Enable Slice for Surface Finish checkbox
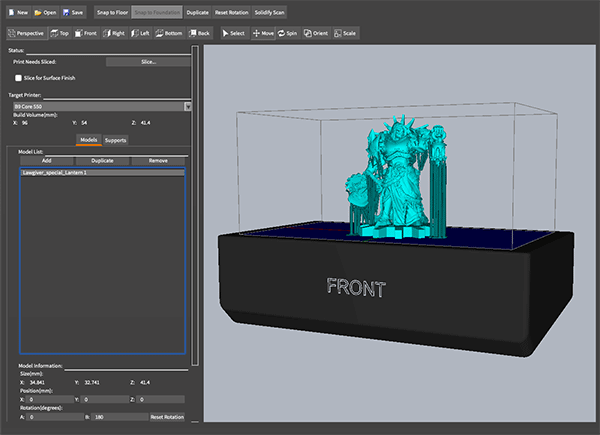The height and width of the screenshot is (435, 600). tap(18, 78)
